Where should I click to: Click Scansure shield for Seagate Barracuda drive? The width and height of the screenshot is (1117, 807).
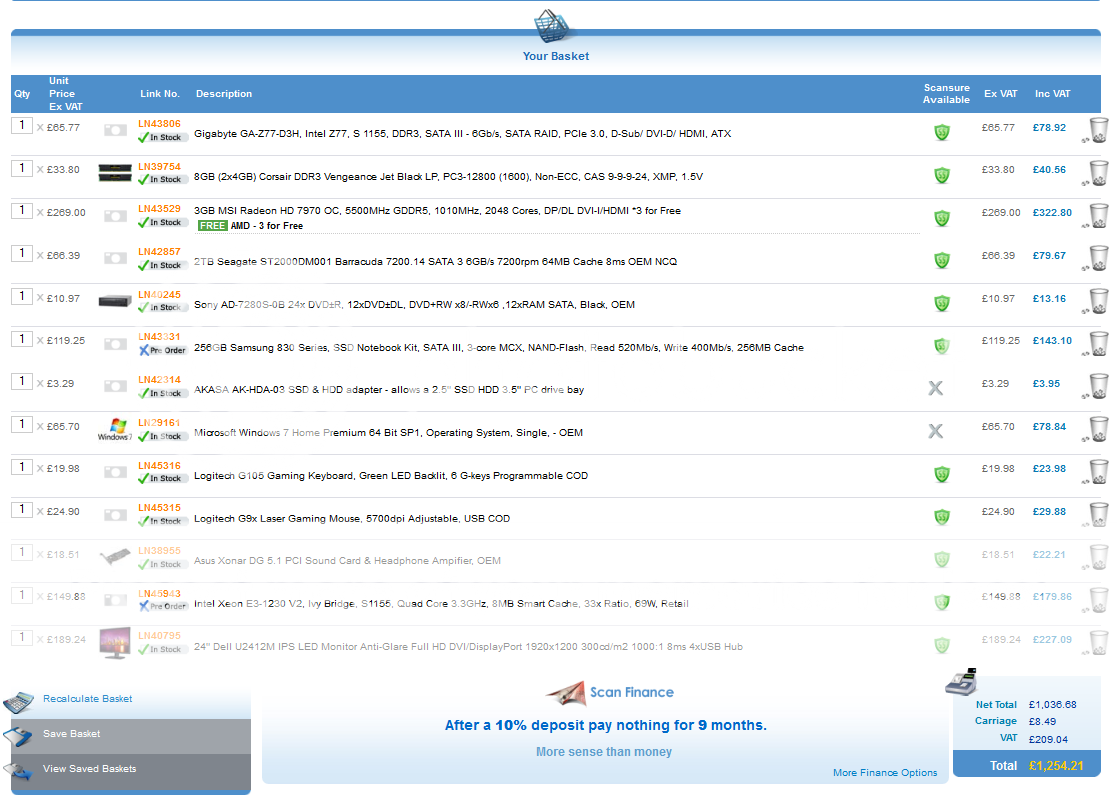pos(941,260)
